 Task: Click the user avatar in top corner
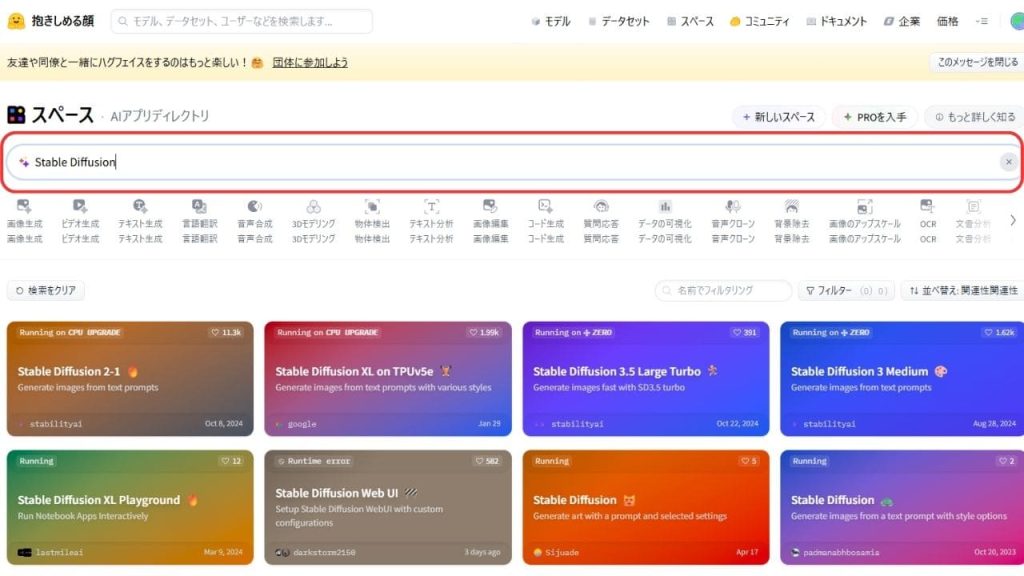click(x=1017, y=21)
